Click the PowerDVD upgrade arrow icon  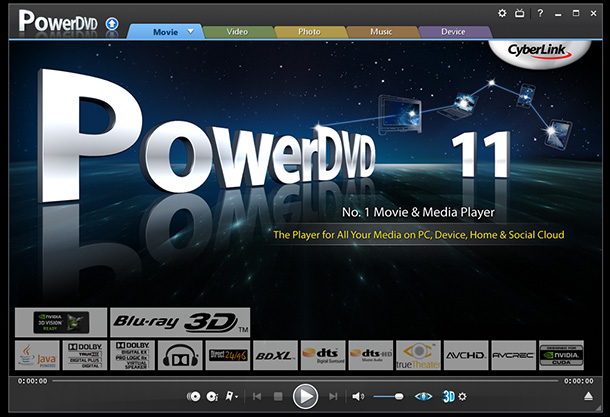tap(112, 24)
